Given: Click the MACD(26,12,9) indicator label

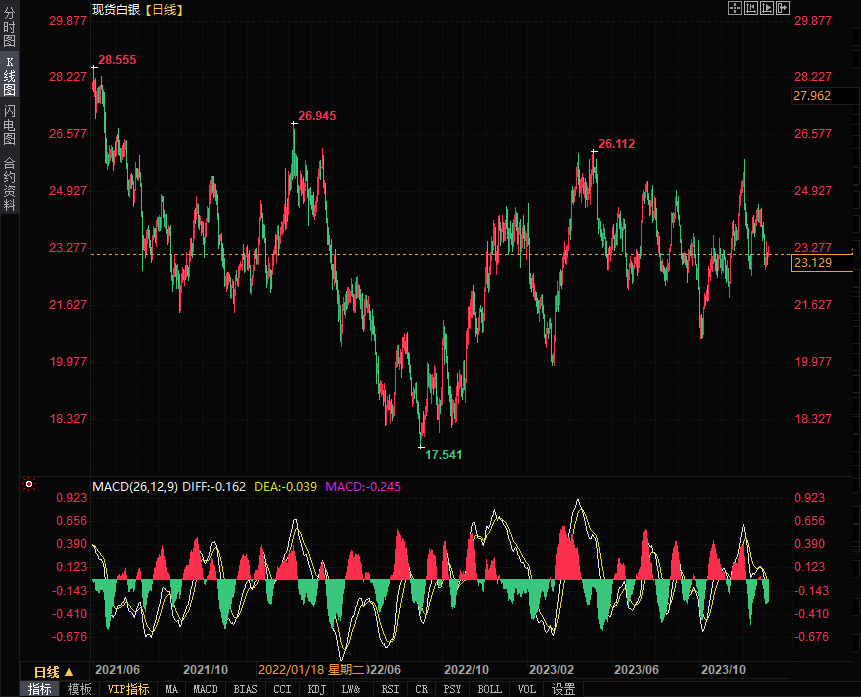Looking at the screenshot, I should point(134,487).
